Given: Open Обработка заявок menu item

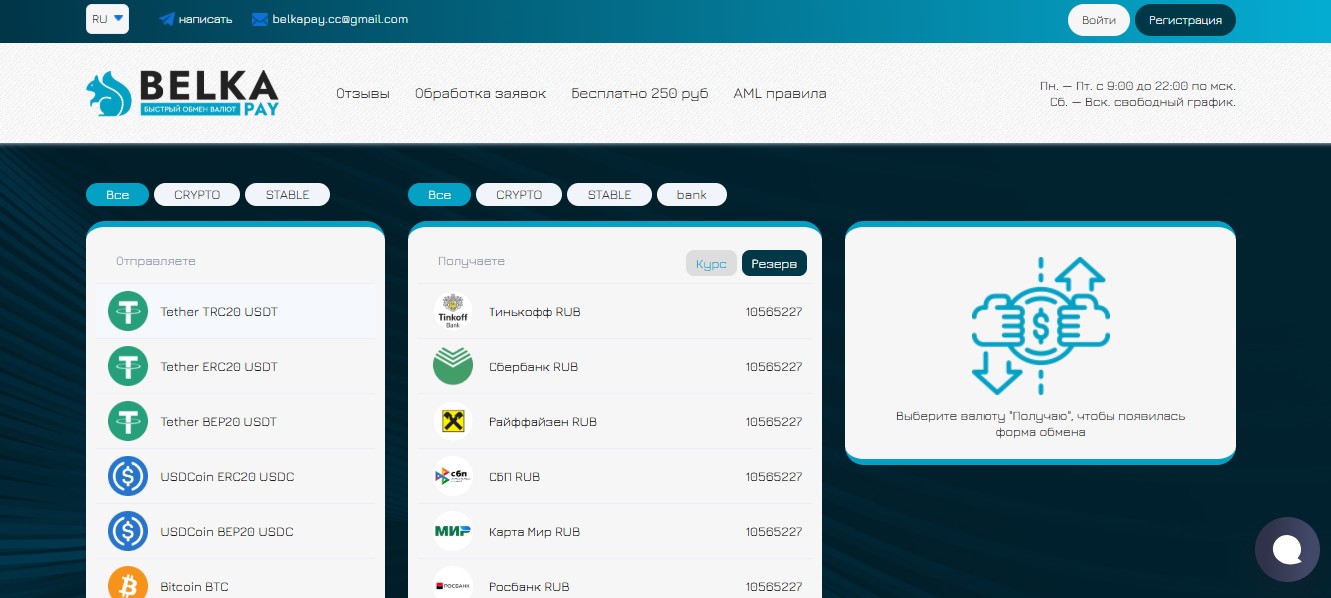Looking at the screenshot, I should (481, 94).
